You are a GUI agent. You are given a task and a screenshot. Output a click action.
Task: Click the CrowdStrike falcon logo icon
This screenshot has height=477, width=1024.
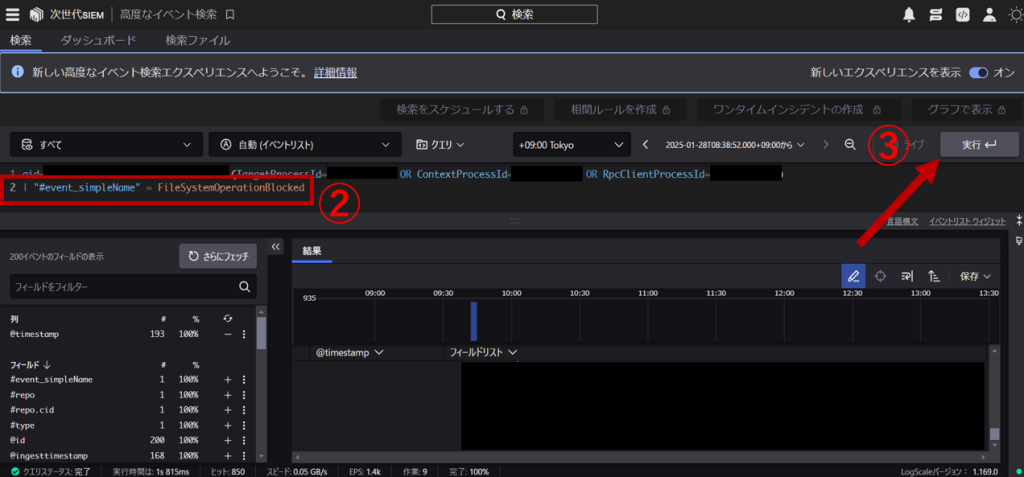[x=35, y=14]
